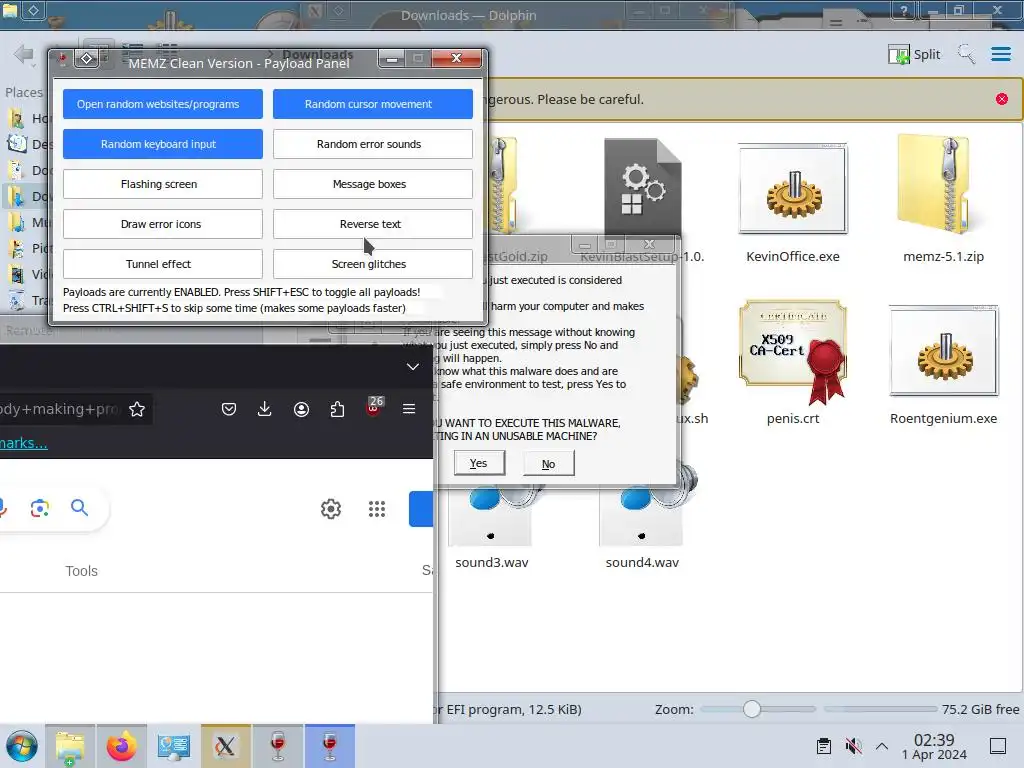The image size is (1024, 768).
Task: Open Firefox account icon
Action: point(301,409)
